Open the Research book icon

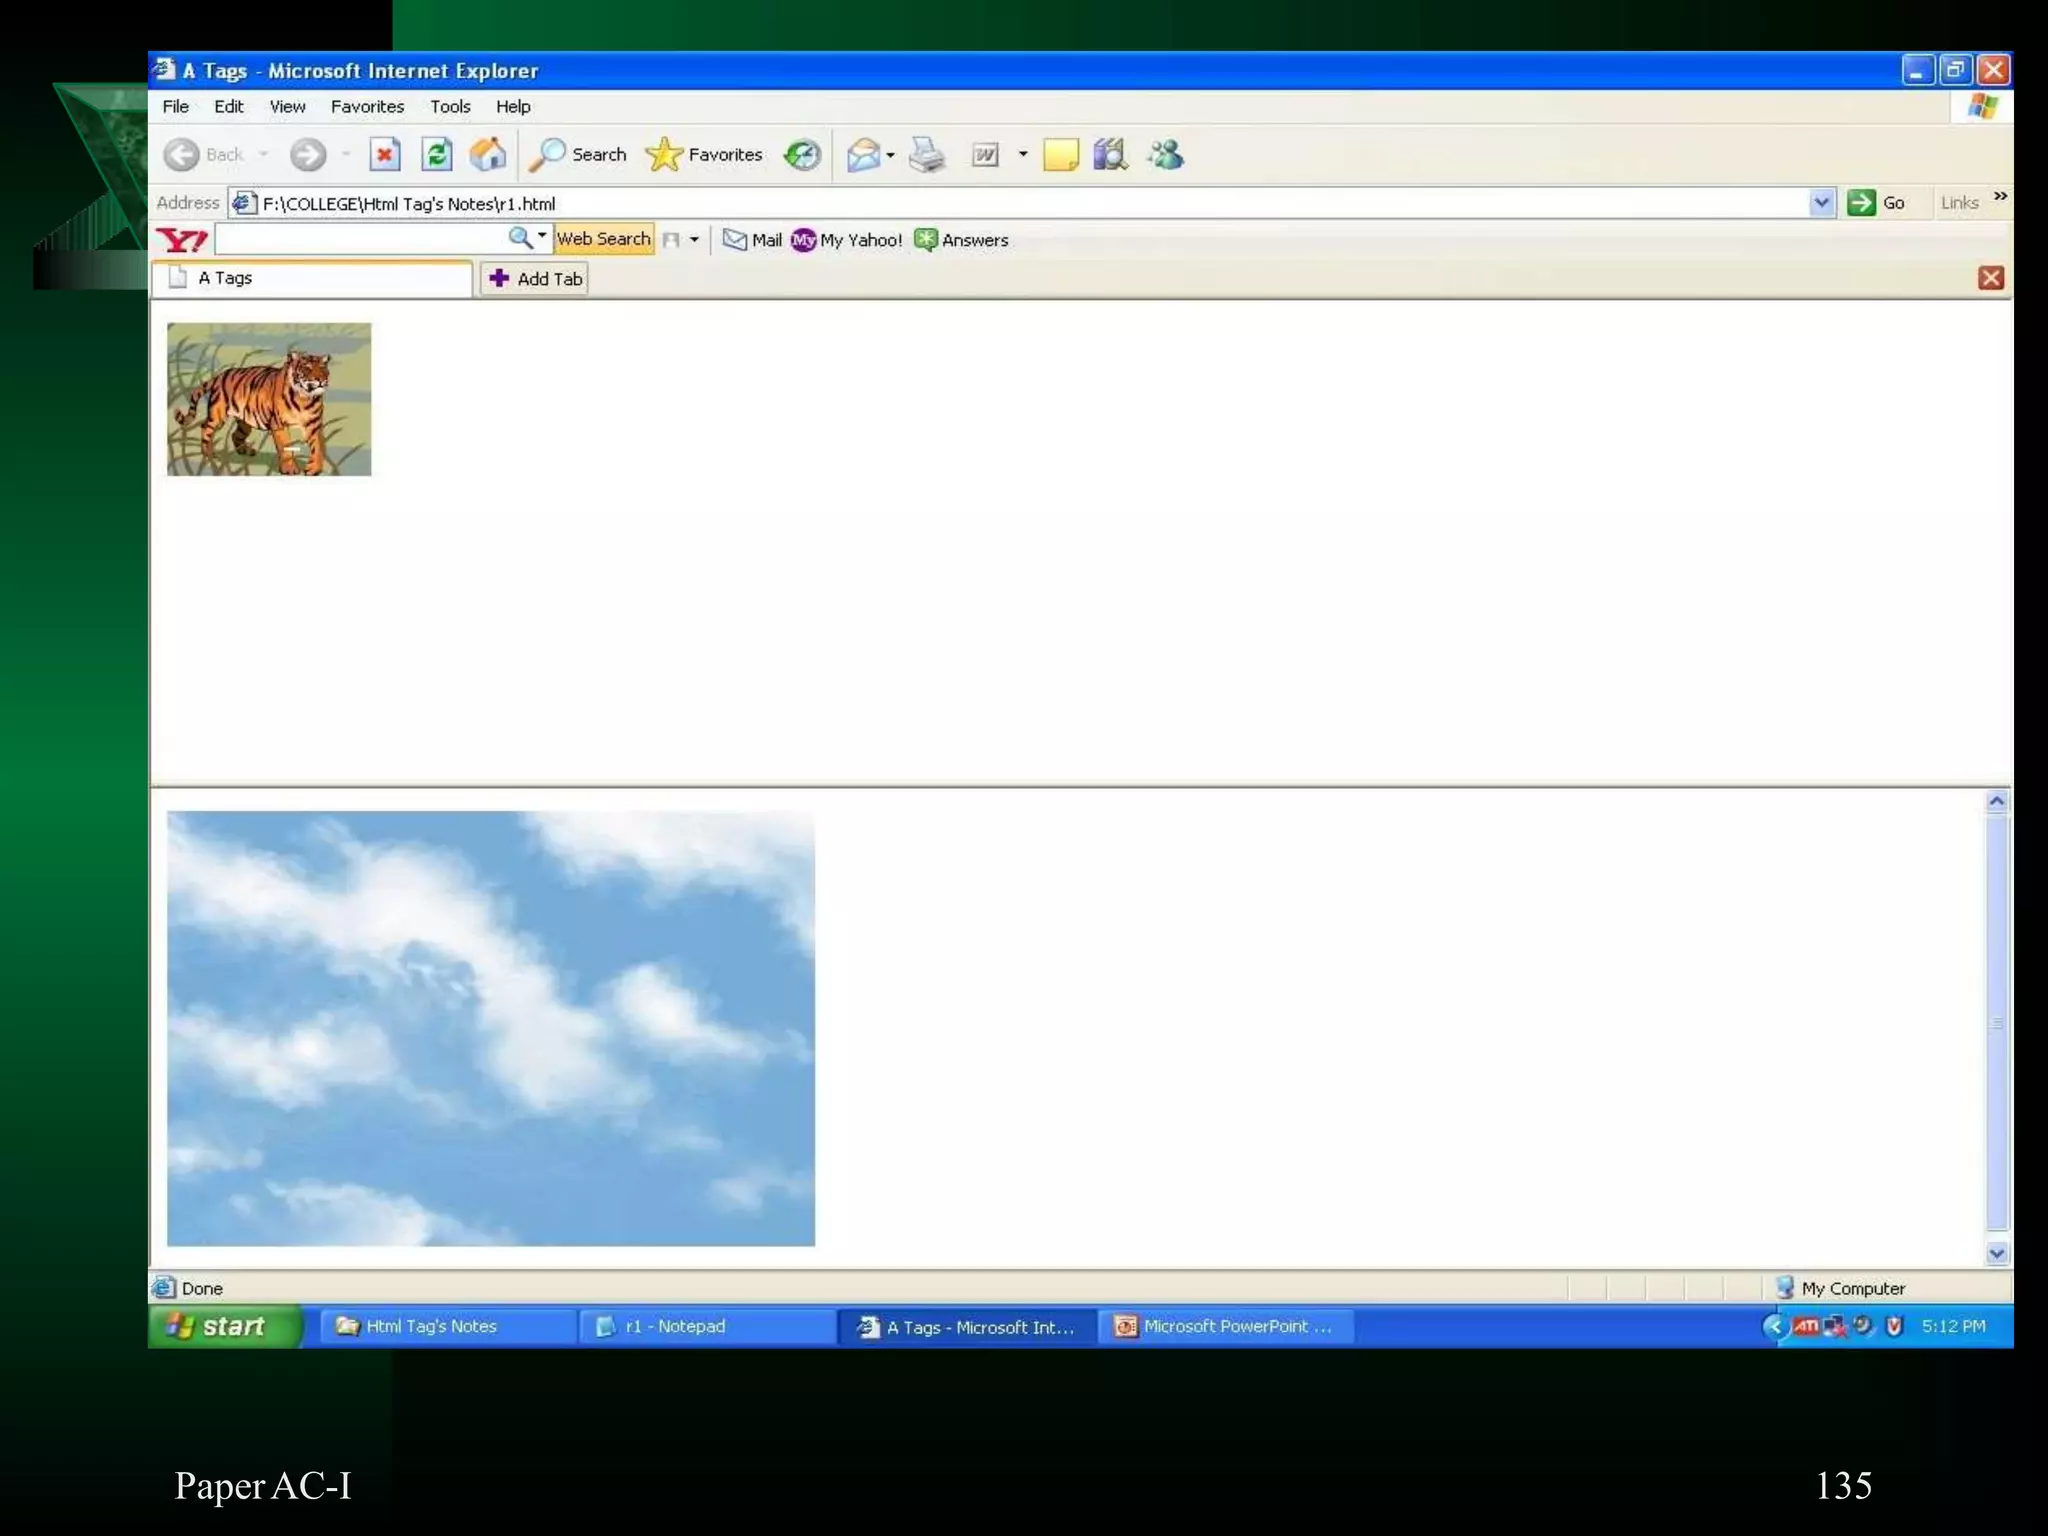coord(1110,155)
